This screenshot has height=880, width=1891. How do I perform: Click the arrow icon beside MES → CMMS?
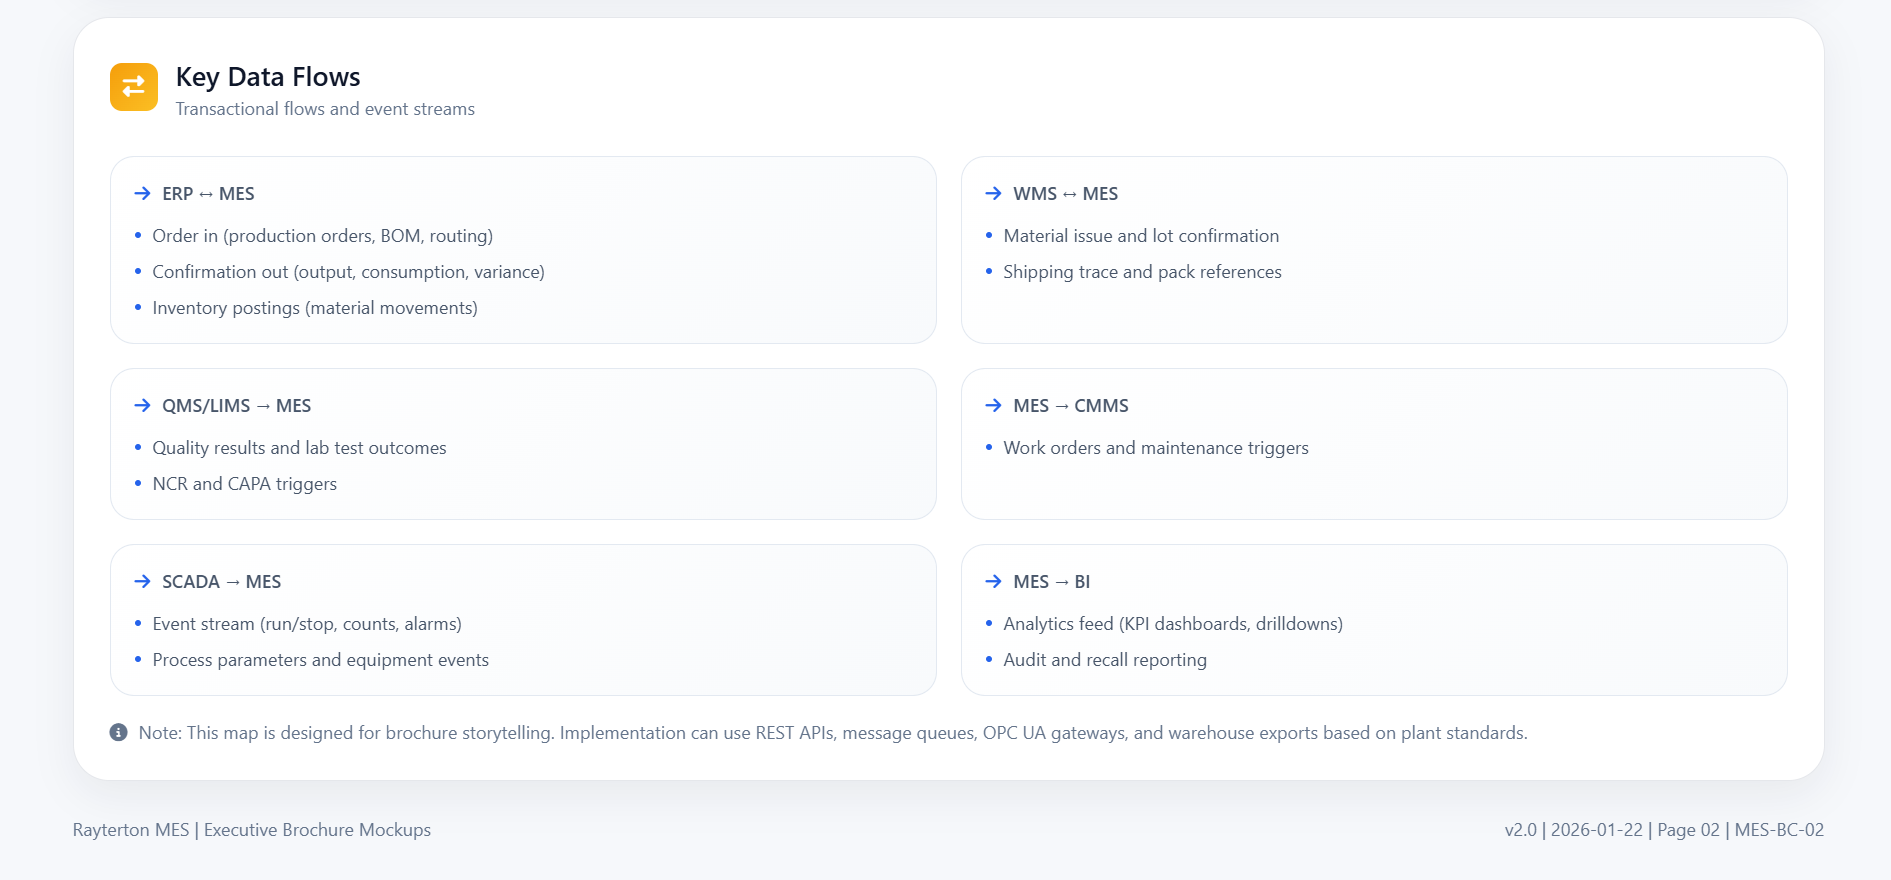pos(993,405)
